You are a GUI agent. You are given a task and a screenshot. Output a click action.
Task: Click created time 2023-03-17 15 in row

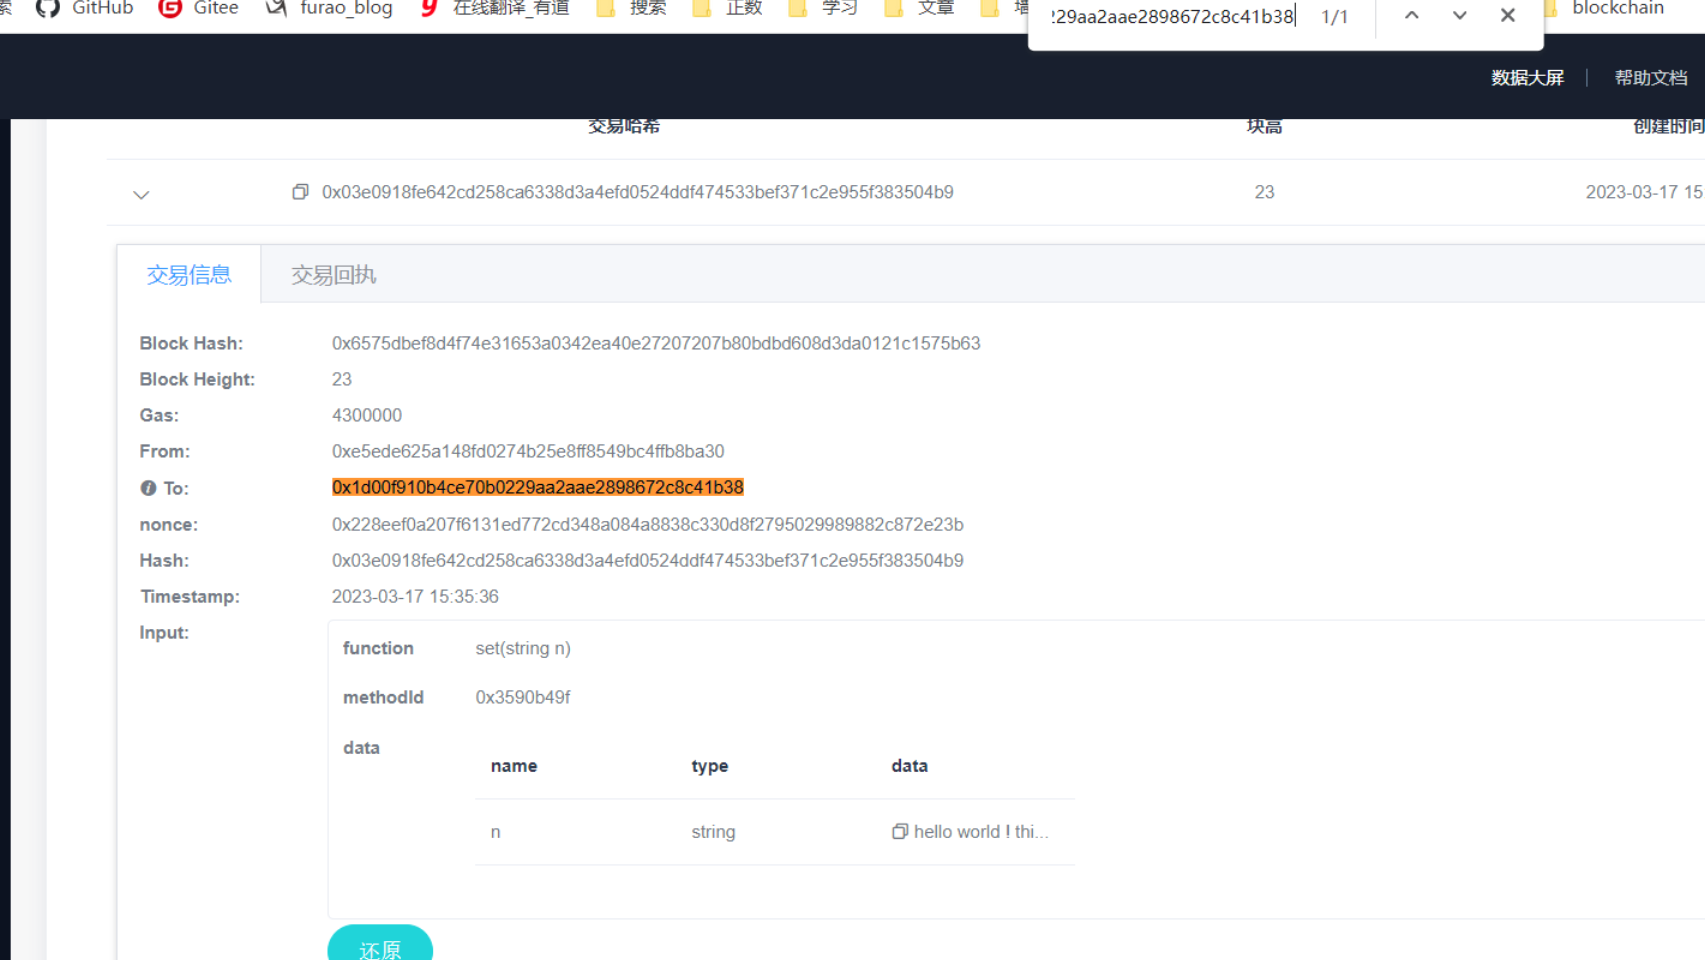(x=1644, y=192)
